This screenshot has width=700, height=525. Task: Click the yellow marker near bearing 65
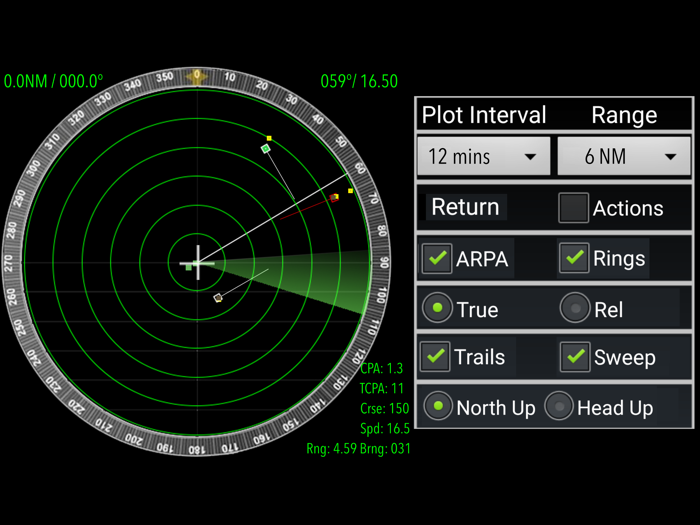350,191
